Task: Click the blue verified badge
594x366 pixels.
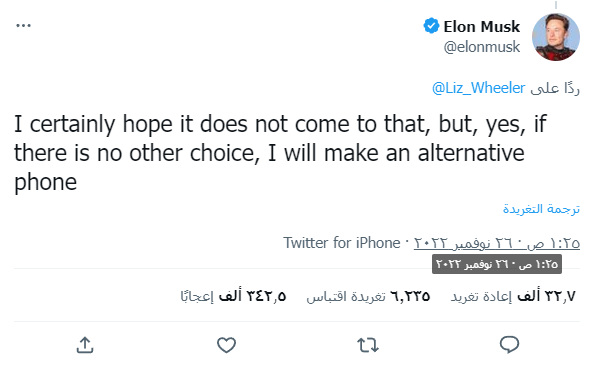Action: point(431,26)
